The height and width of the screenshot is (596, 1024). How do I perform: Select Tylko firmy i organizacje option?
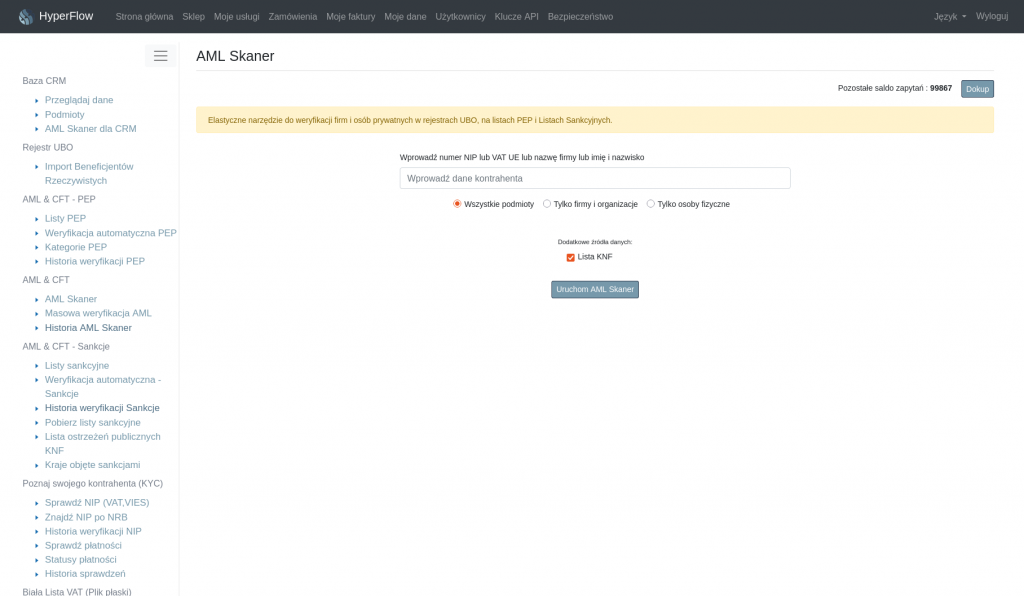click(x=547, y=204)
